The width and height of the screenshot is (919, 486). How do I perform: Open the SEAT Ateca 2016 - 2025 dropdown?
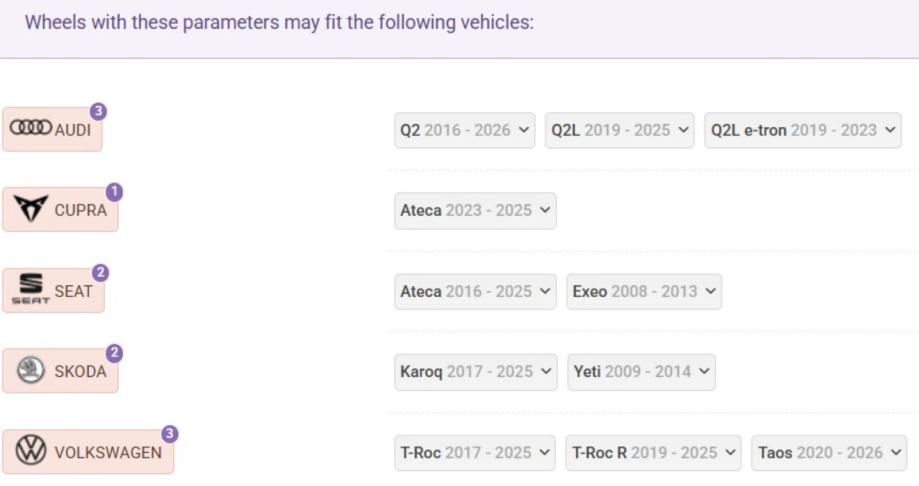point(475,292)
